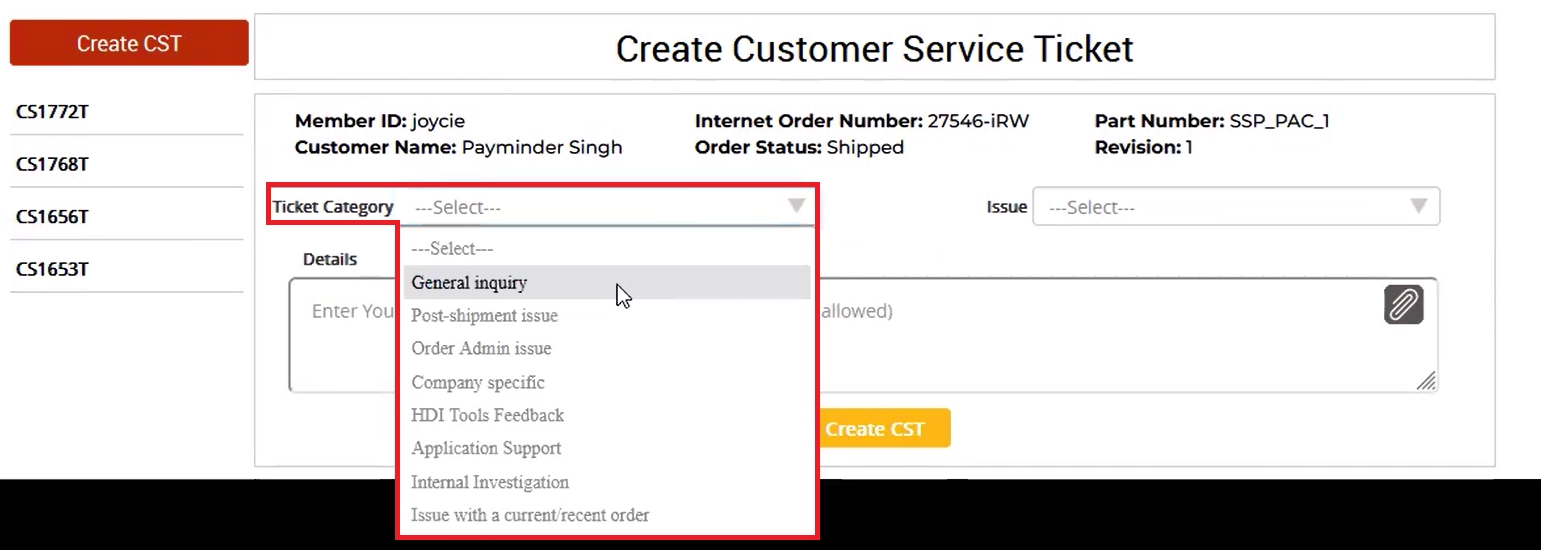This screenshot has height=550, width=1541.
Task: Click the Member ID joycie value
Action: [x=437, y=122]
